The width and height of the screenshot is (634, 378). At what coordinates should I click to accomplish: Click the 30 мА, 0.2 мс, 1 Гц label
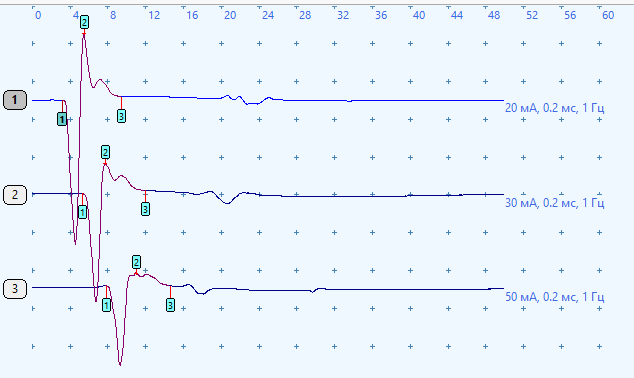click(x=555, y=203)
